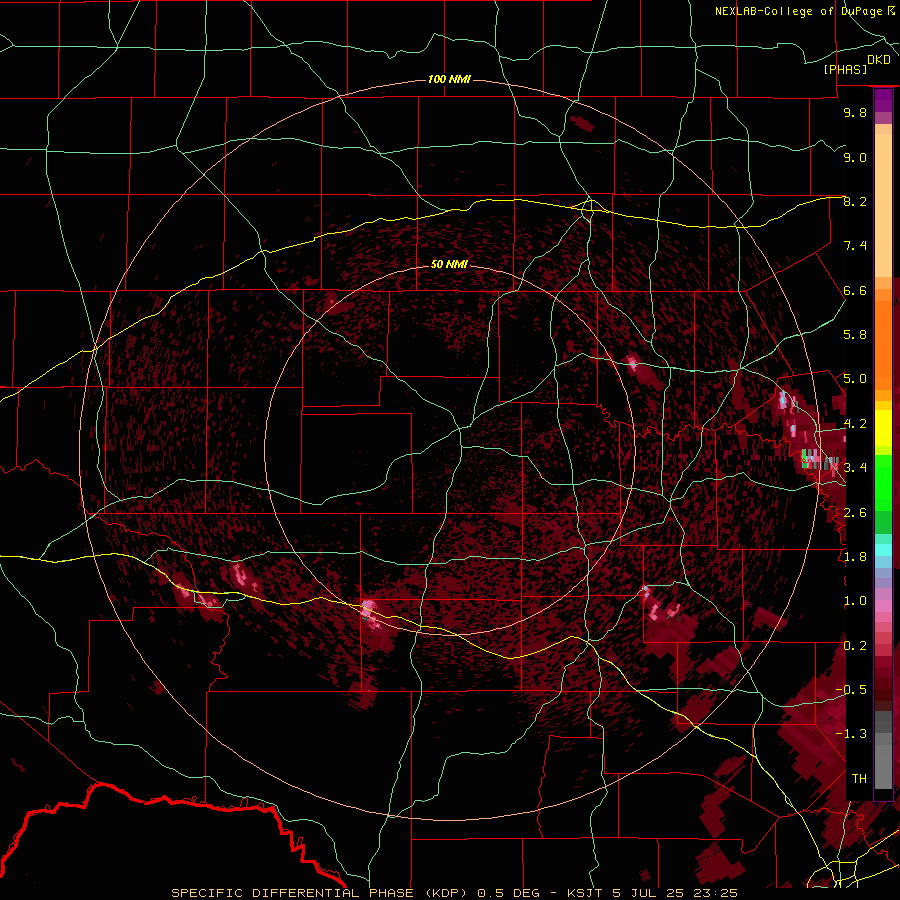Click the 5.0 color scale value

click(x=855, y=379)
